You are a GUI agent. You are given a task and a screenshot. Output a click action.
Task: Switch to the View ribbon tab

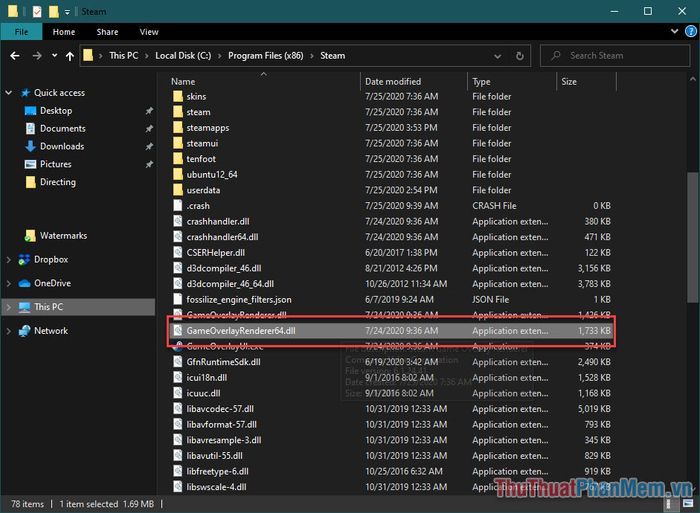(x=149, y=32)
